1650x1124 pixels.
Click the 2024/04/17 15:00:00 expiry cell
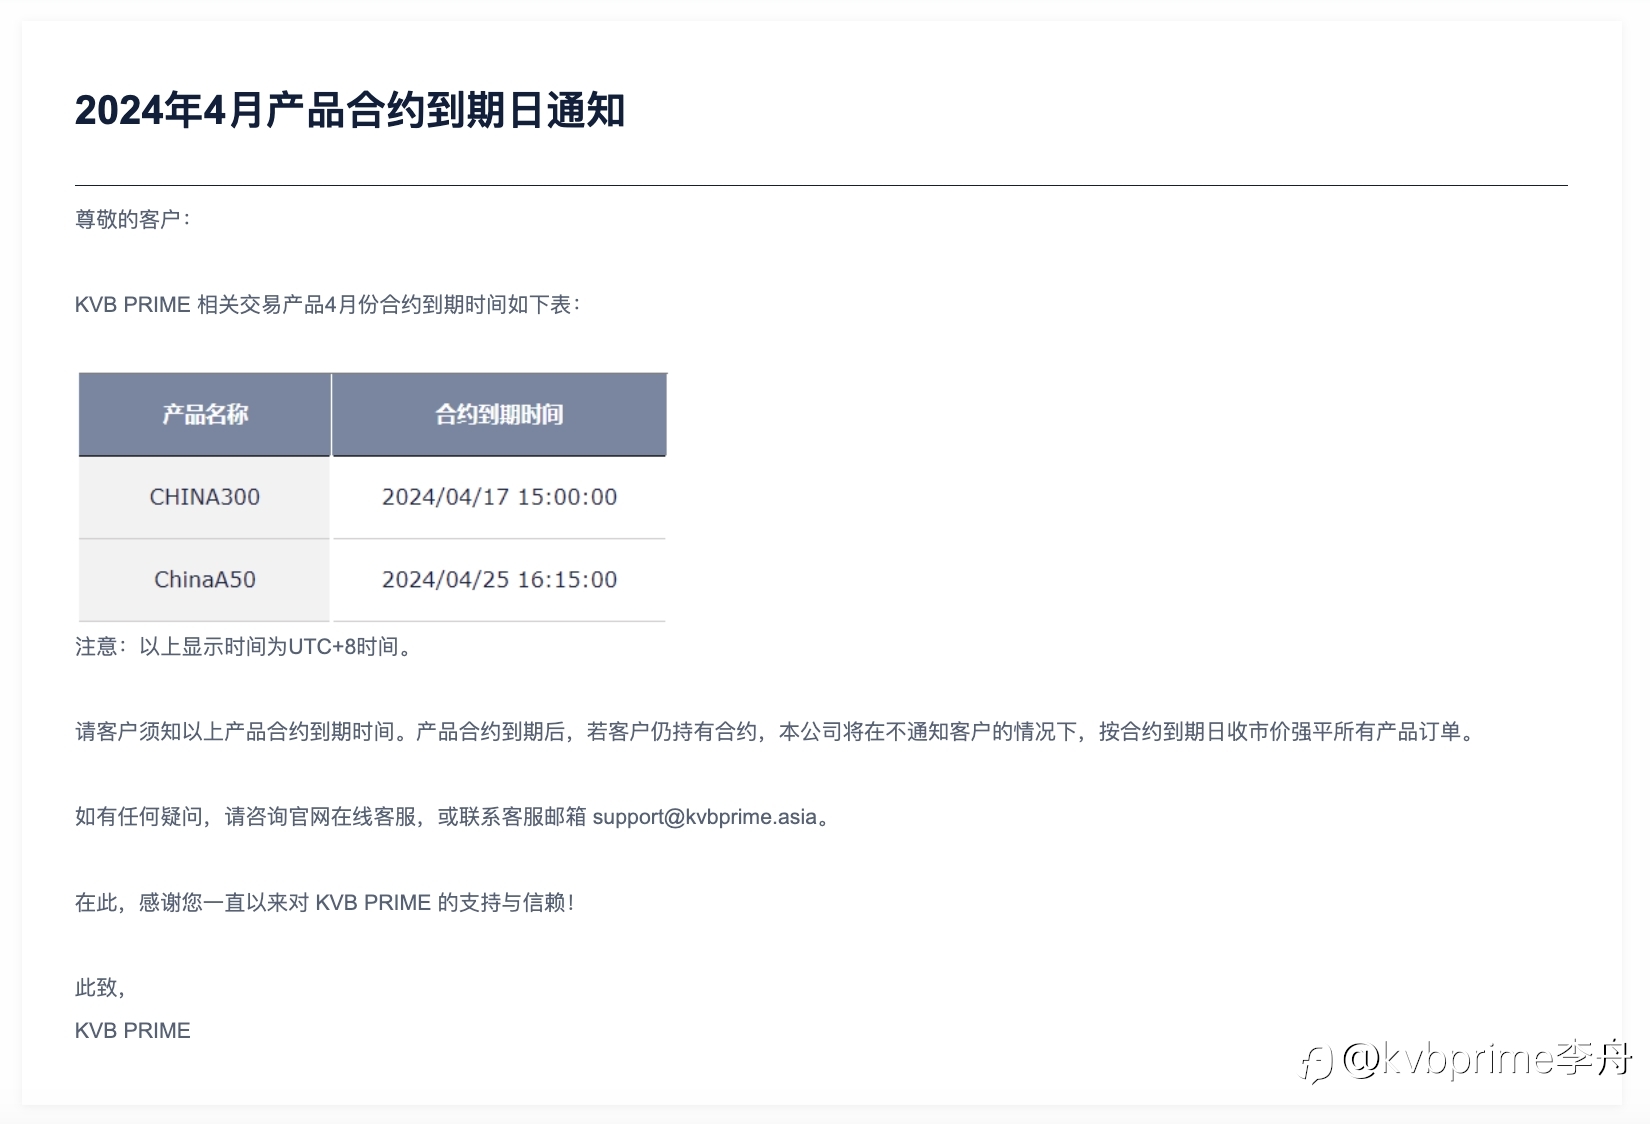coord(499,497)
